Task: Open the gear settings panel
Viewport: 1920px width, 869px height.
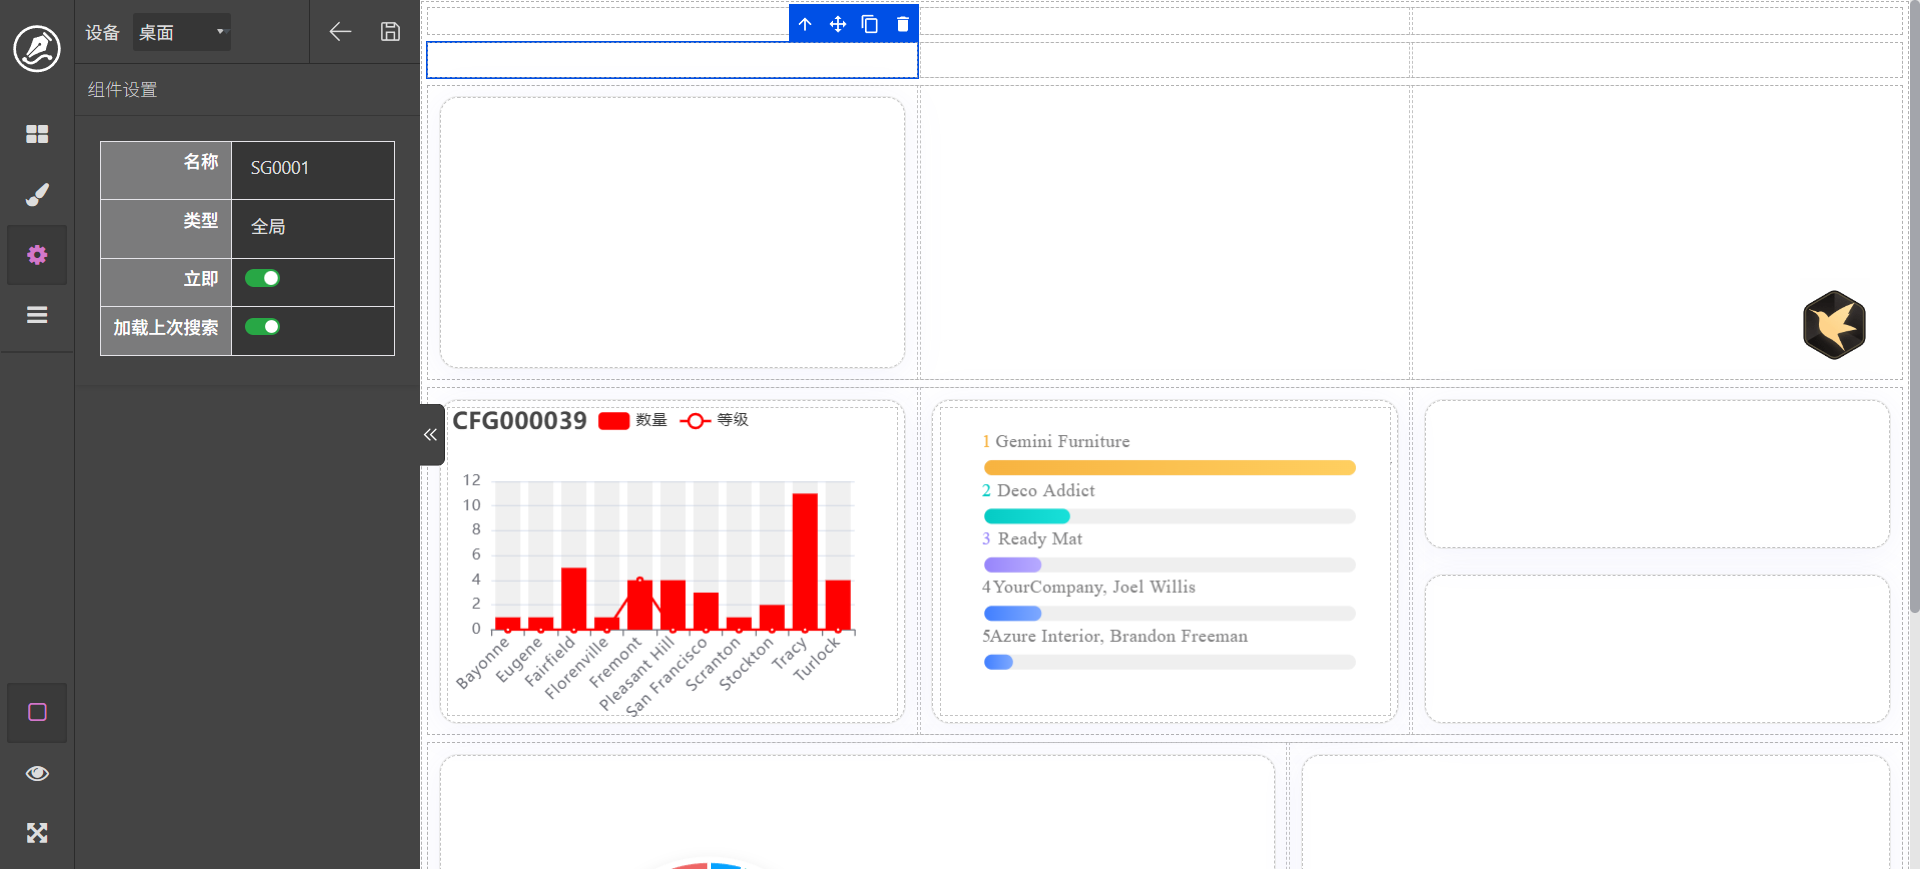Action: point(37,255)
